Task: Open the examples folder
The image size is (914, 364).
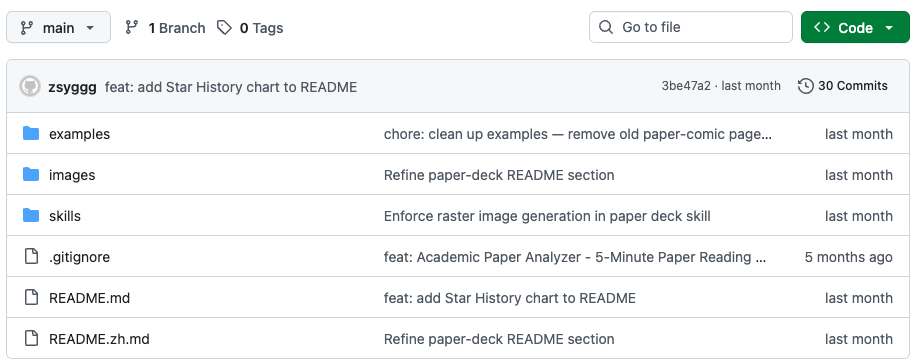Action: 79,134
